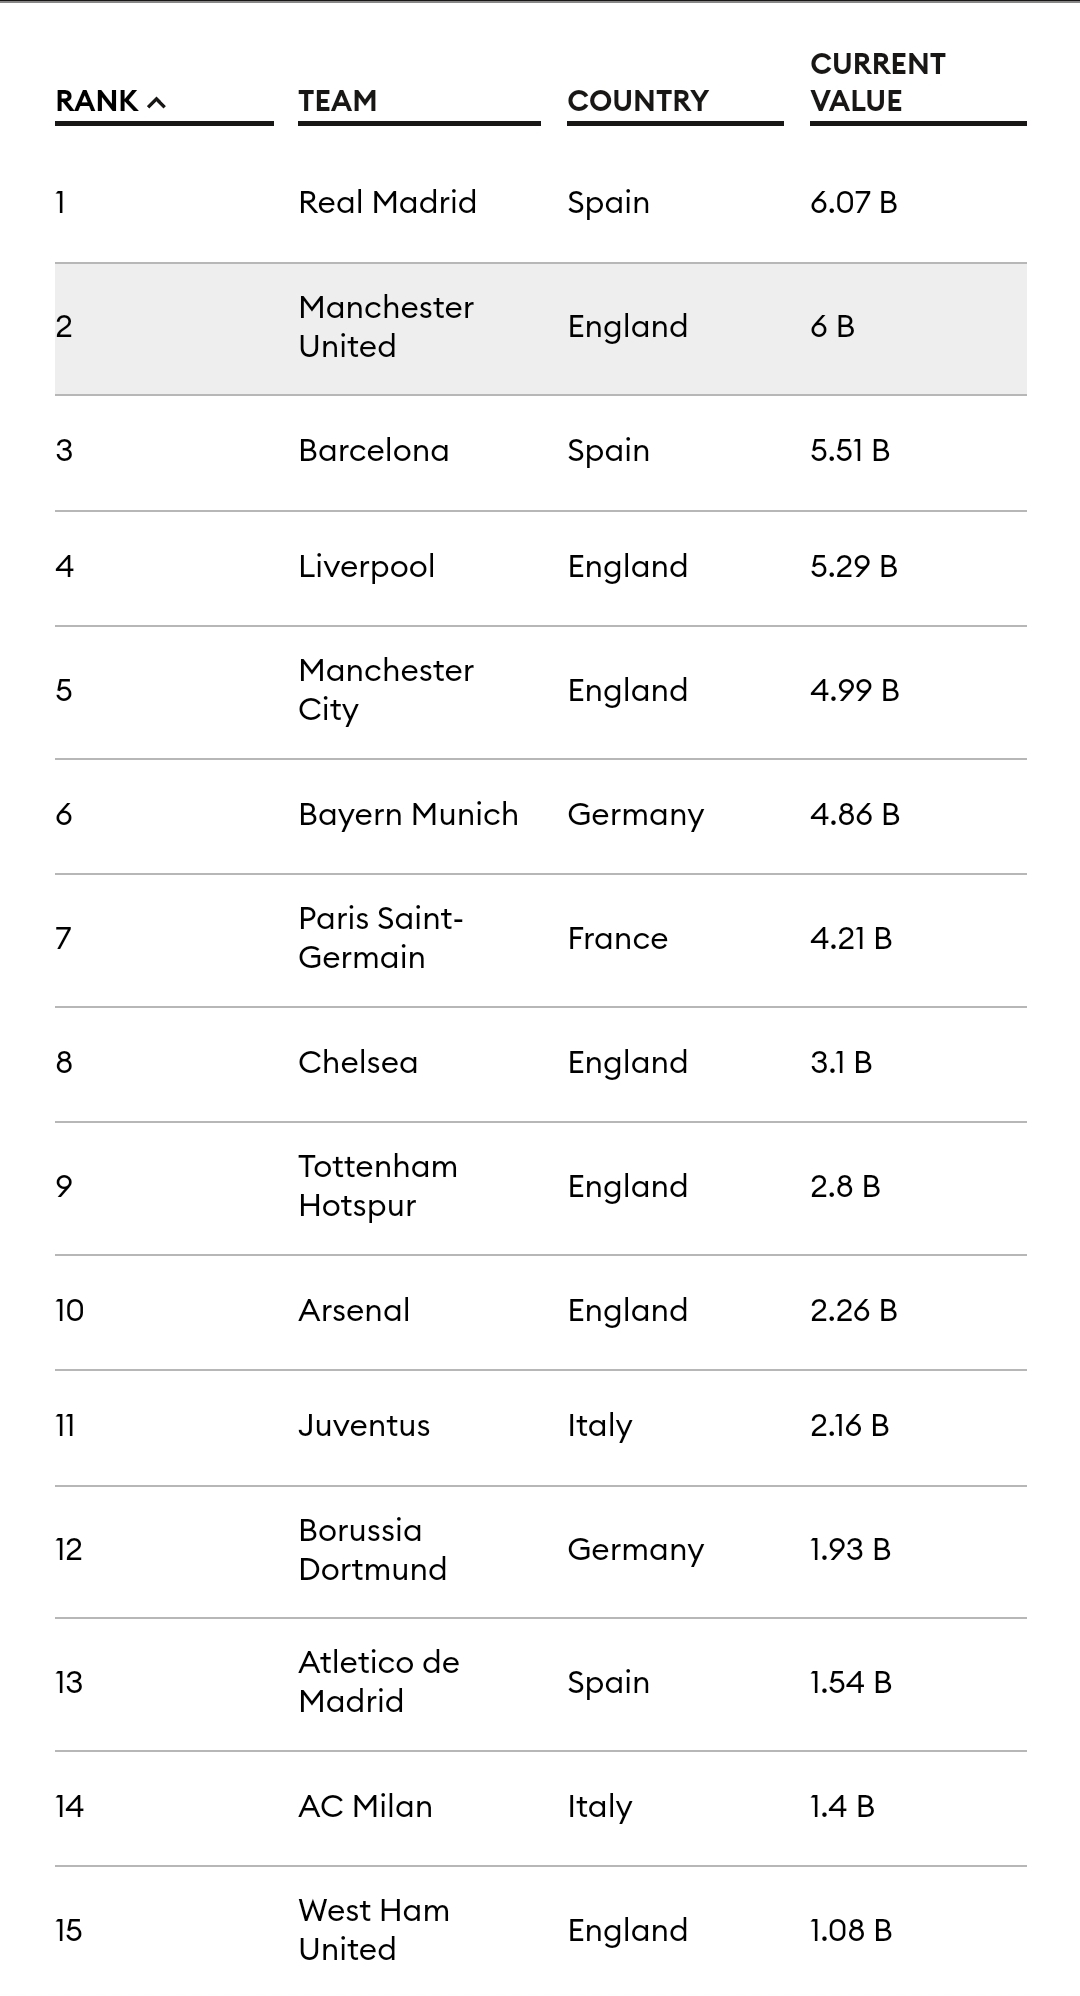1080x1996 pixels.
Task: Open the Borussia Dortmund entry
Action: pos(373,1550)
